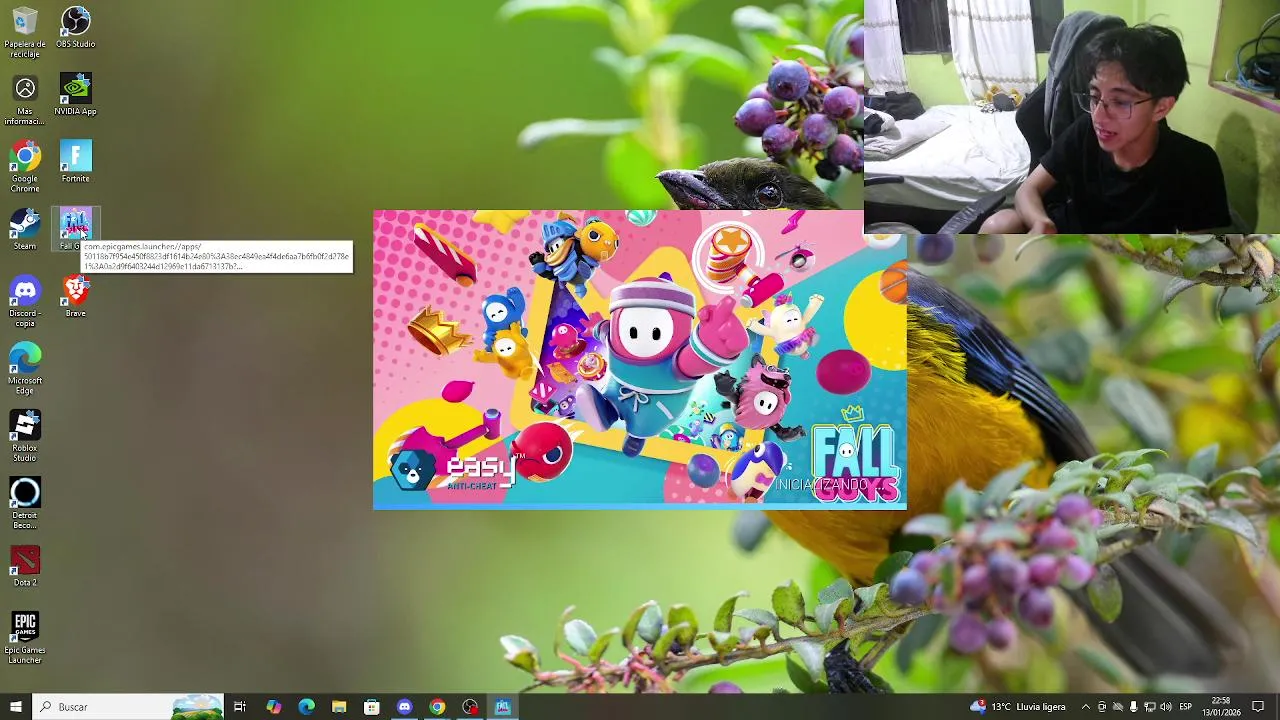Switch to OBS Studio from the taskbar
The width and height of the screenshot is (1280, 720).
point(470,707)
